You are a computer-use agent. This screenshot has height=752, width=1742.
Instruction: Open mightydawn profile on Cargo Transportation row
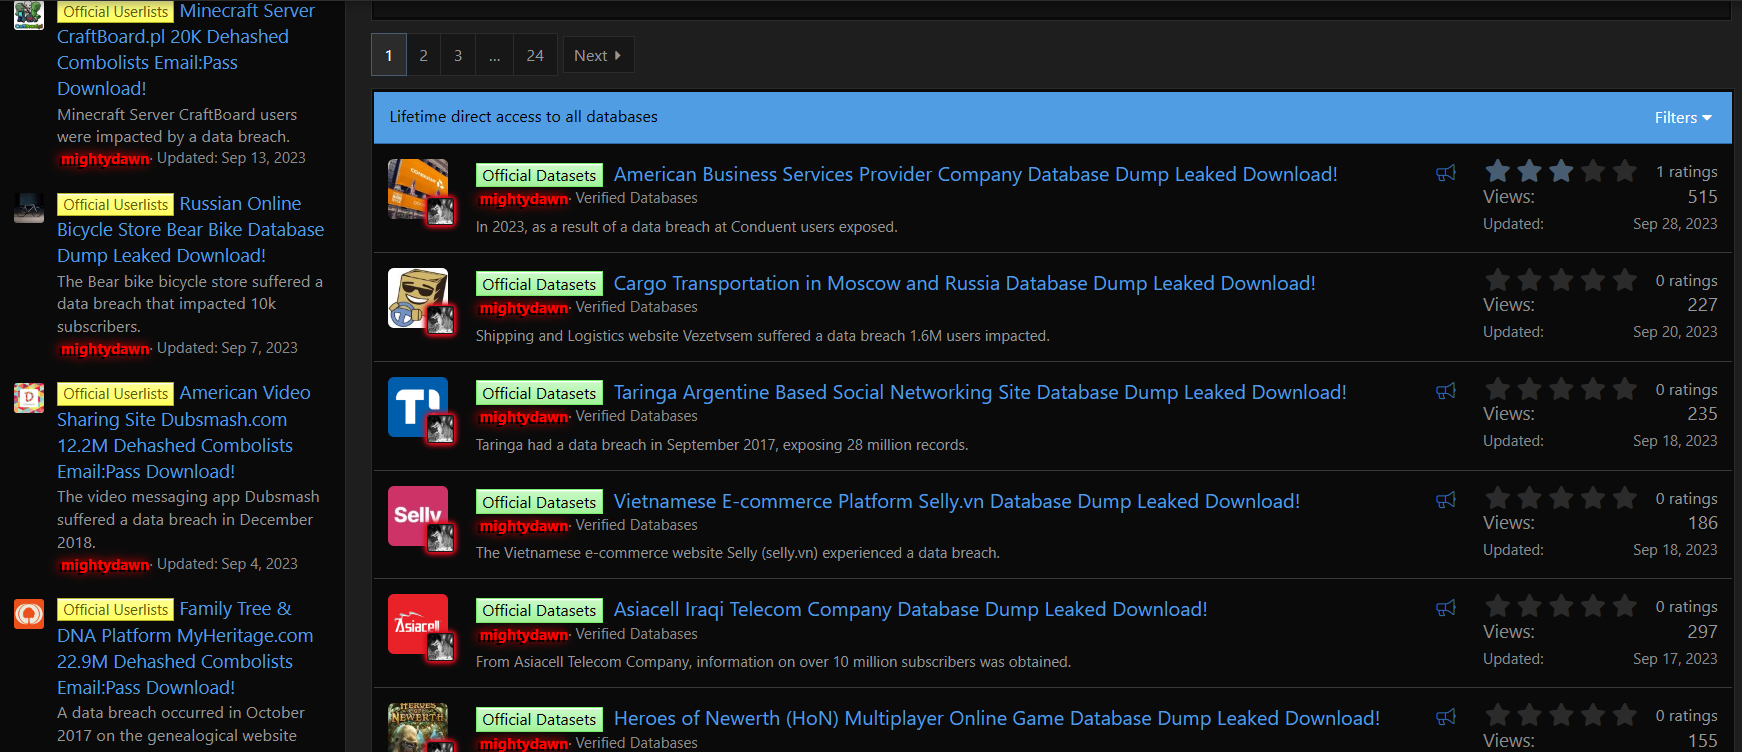click(524, 308)
